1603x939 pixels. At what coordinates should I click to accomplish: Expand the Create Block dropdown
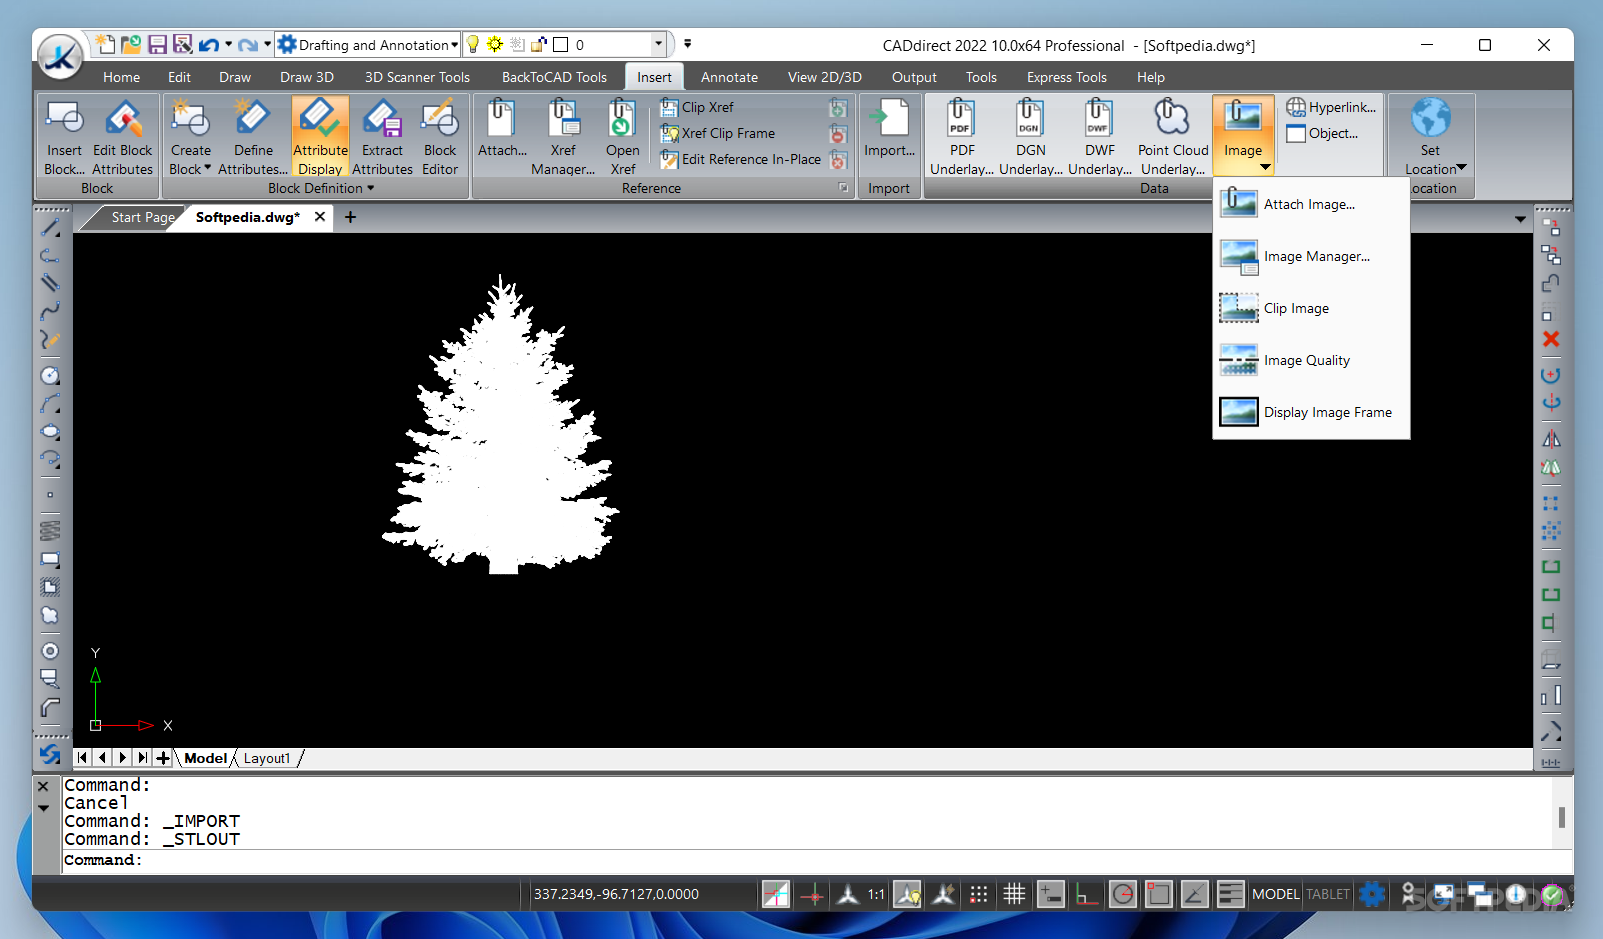(207, 168)
